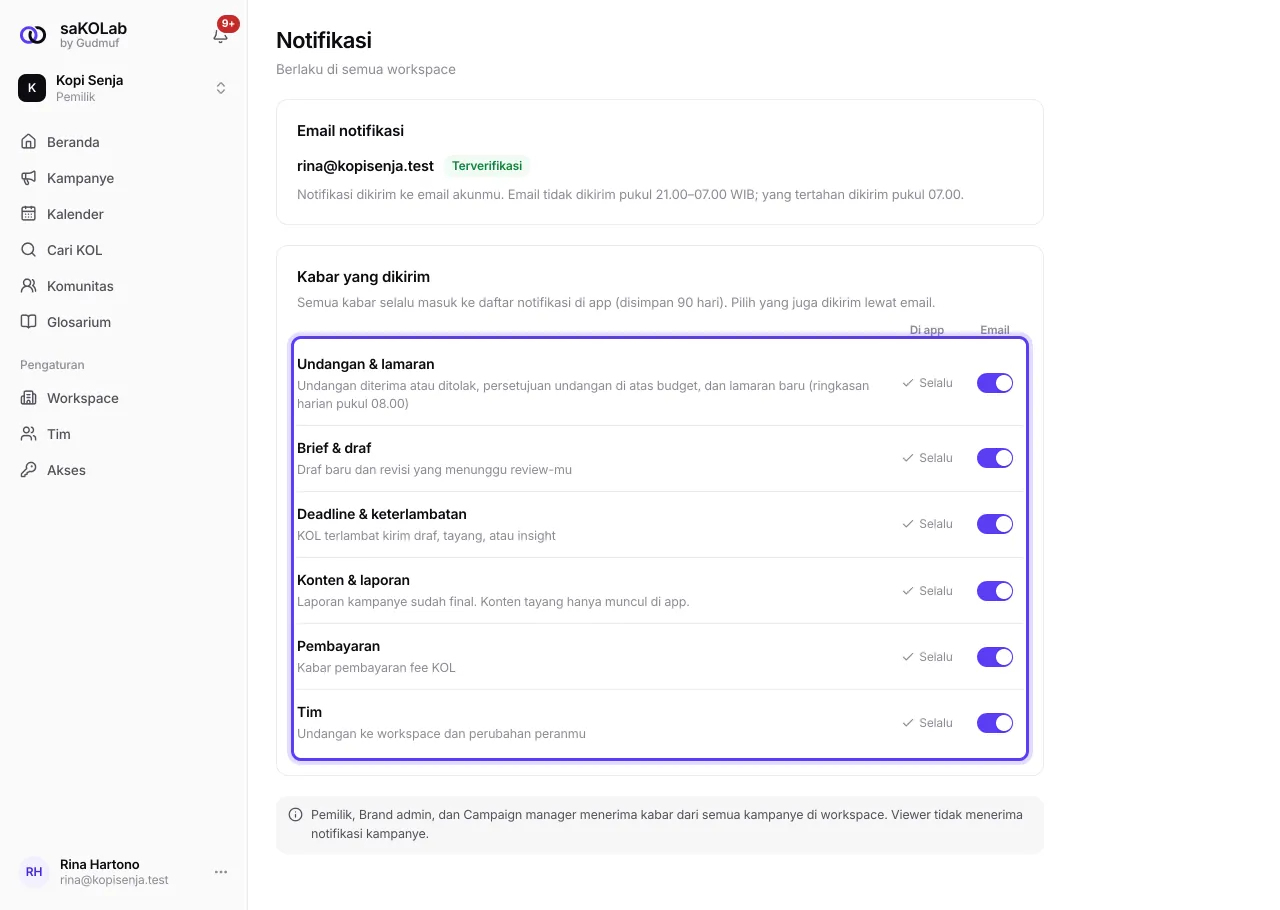The image size is (1280, 910).
Task: Click the Kopi Senja workspace avatar
Action: (32, 88)
